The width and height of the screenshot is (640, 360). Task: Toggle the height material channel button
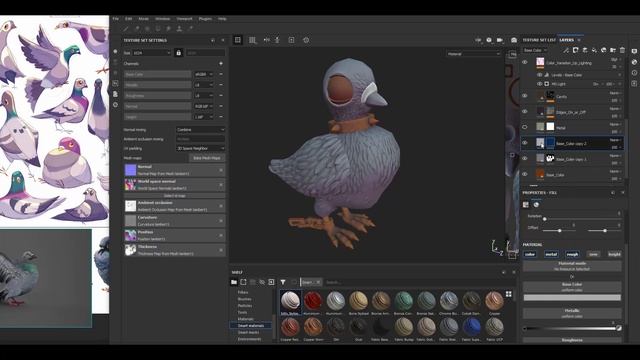click(614, 254)
